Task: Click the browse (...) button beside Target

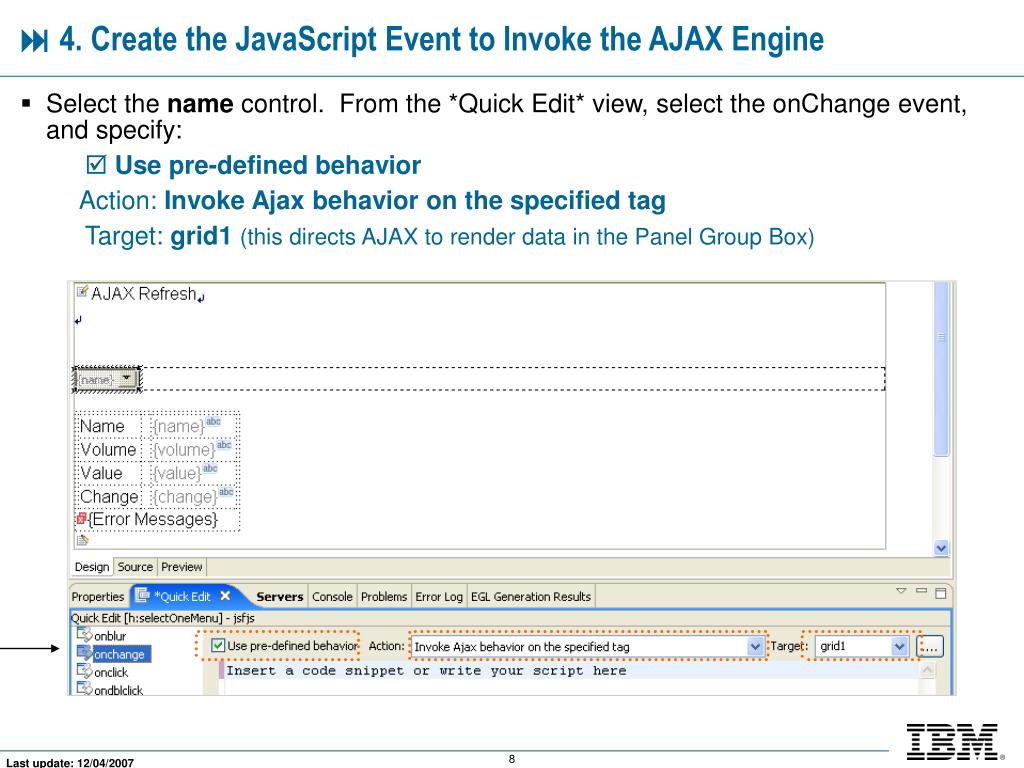Action: tap(930, 647)
